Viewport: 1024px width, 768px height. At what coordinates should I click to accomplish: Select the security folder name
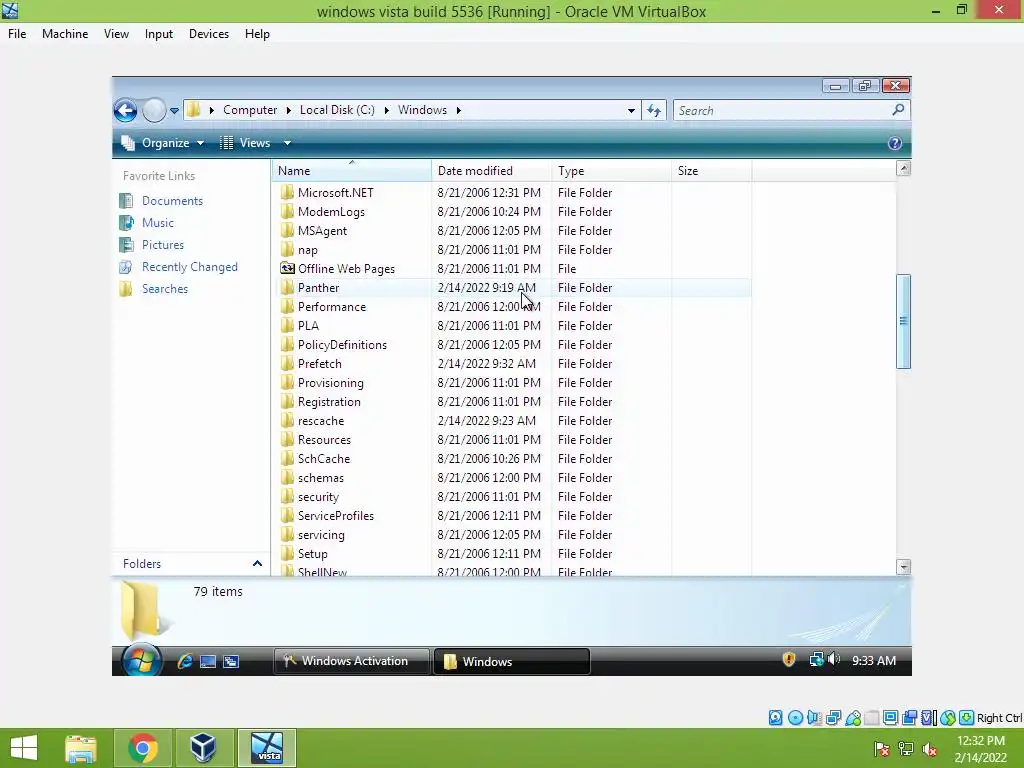(318, 496)
